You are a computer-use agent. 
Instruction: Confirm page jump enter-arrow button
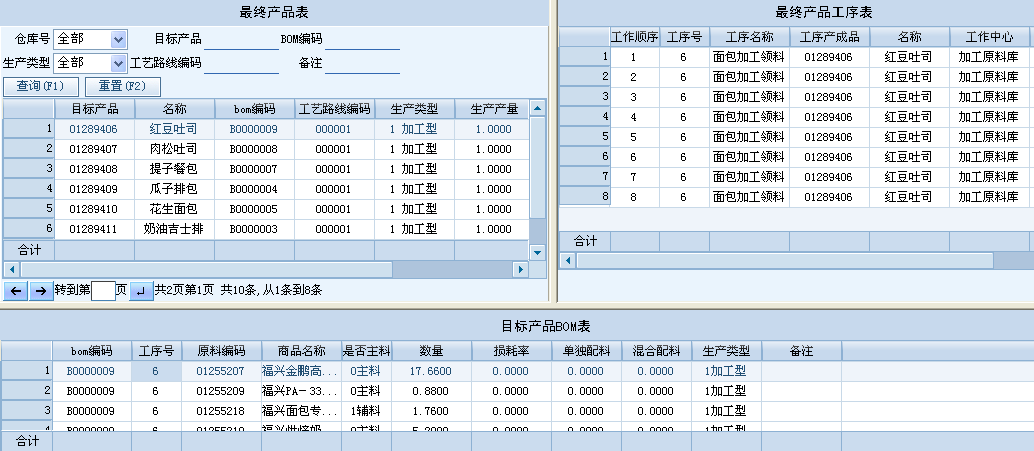pyautogui.click(x=141, y=291)
